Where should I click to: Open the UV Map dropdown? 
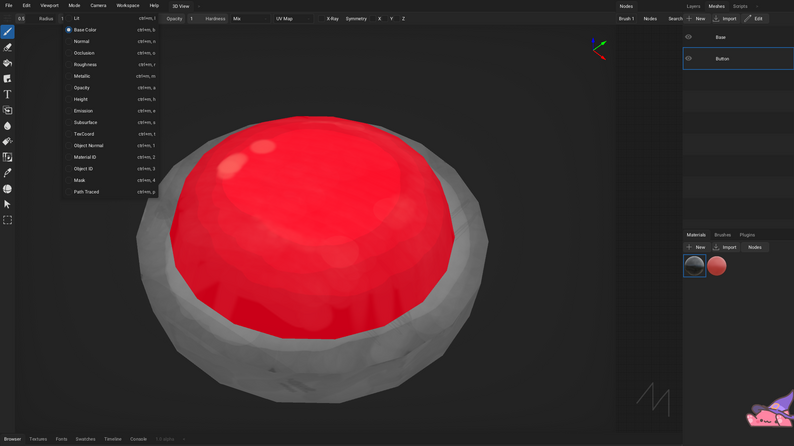click(x=293, y=19)
